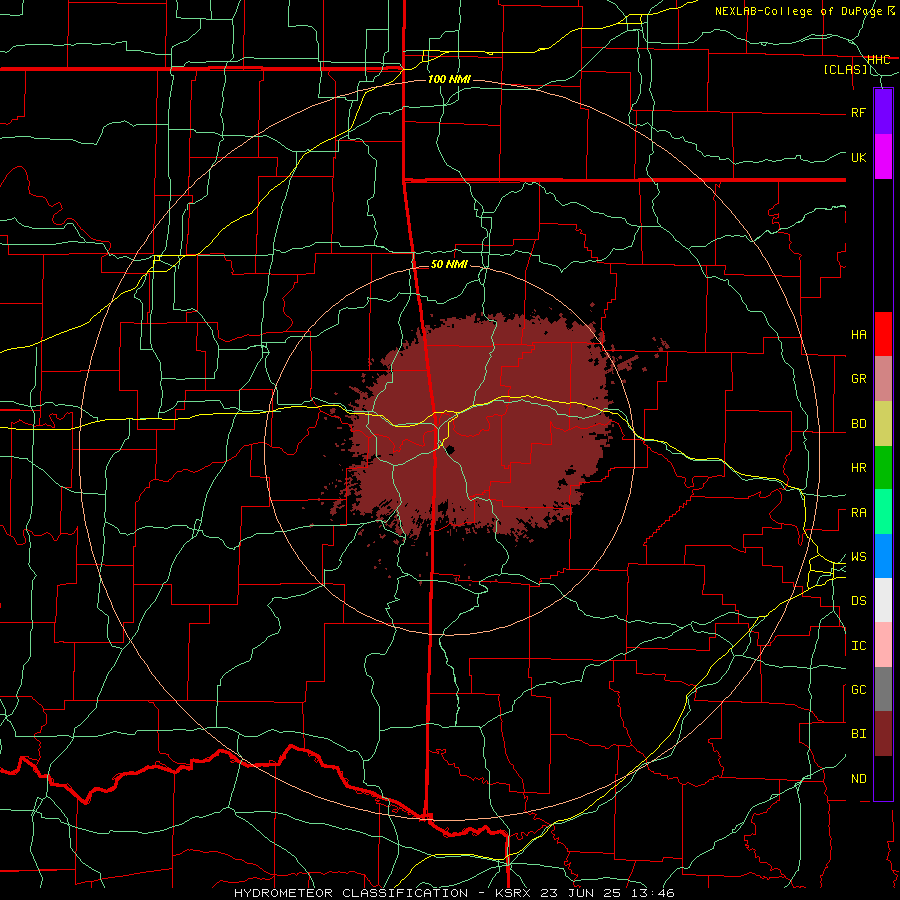Viewport: 900px width, 900px height.
Task: Click the GC legend label
Action: click(x=859, y=690)
